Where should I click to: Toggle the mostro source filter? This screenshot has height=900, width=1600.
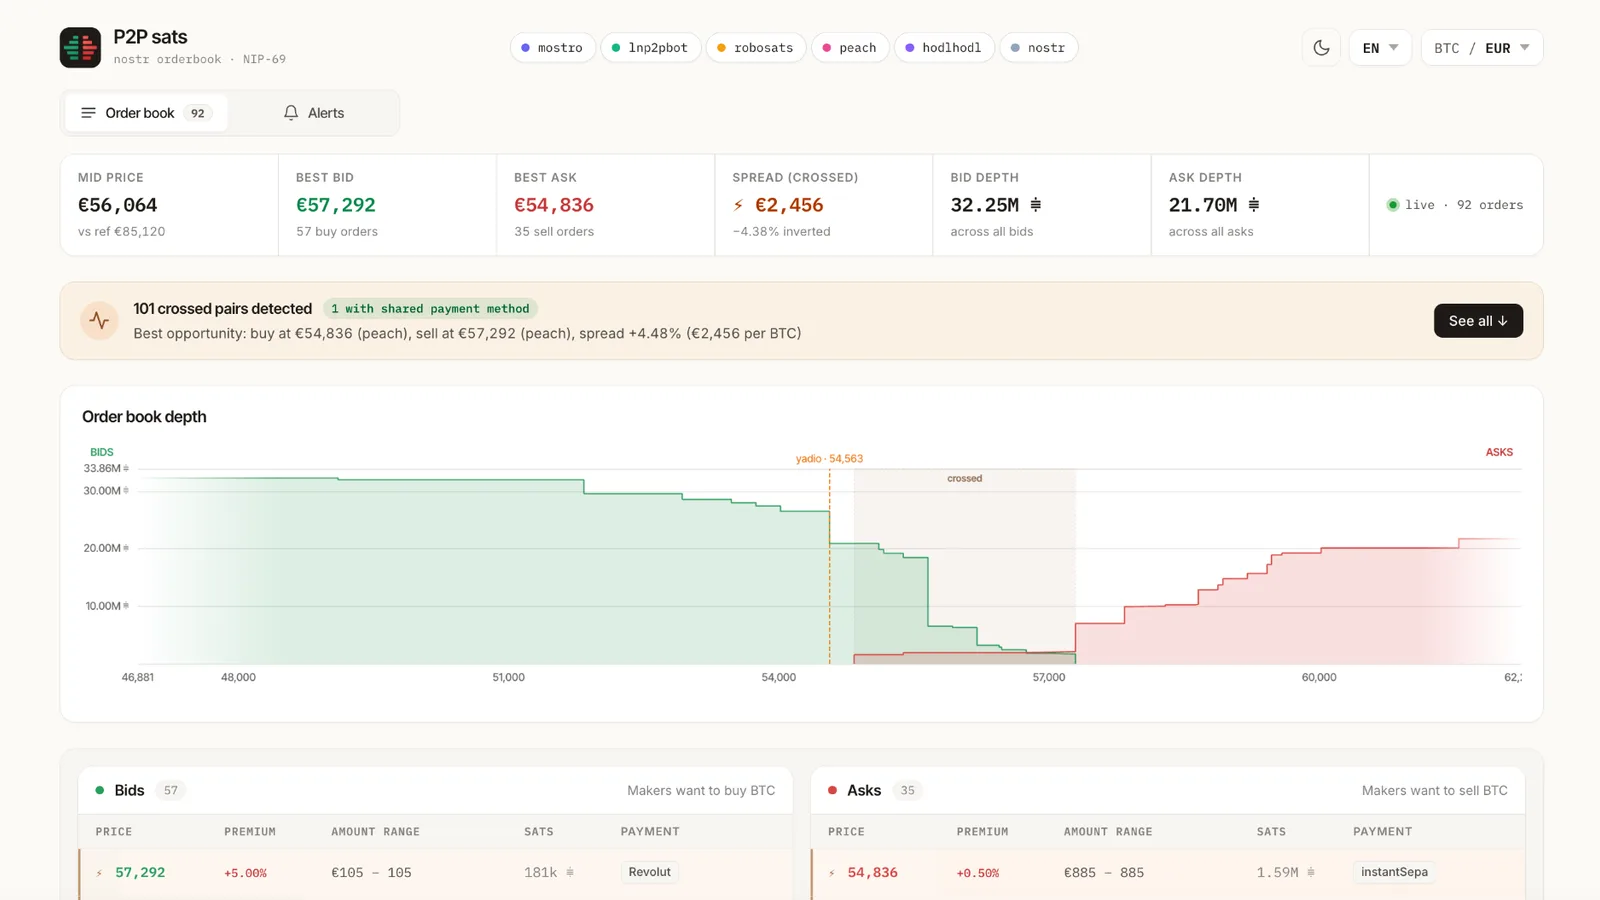(553, 48)
